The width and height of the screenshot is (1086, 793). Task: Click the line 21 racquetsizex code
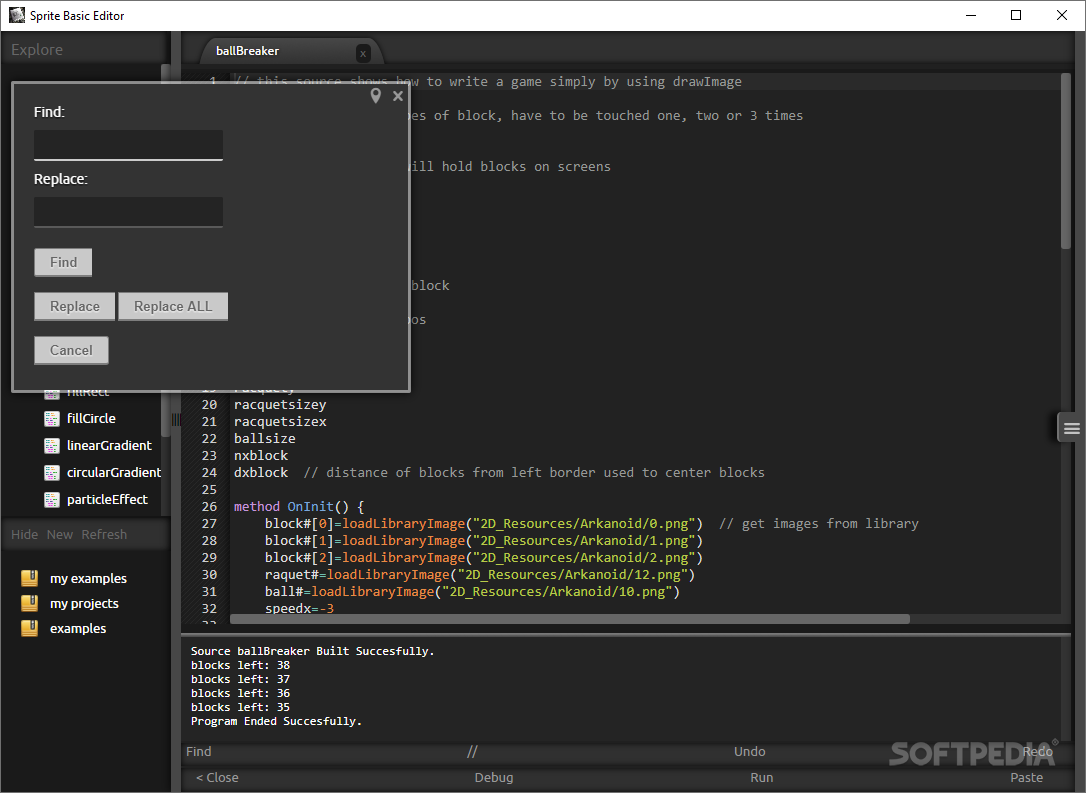pos(280,421)
